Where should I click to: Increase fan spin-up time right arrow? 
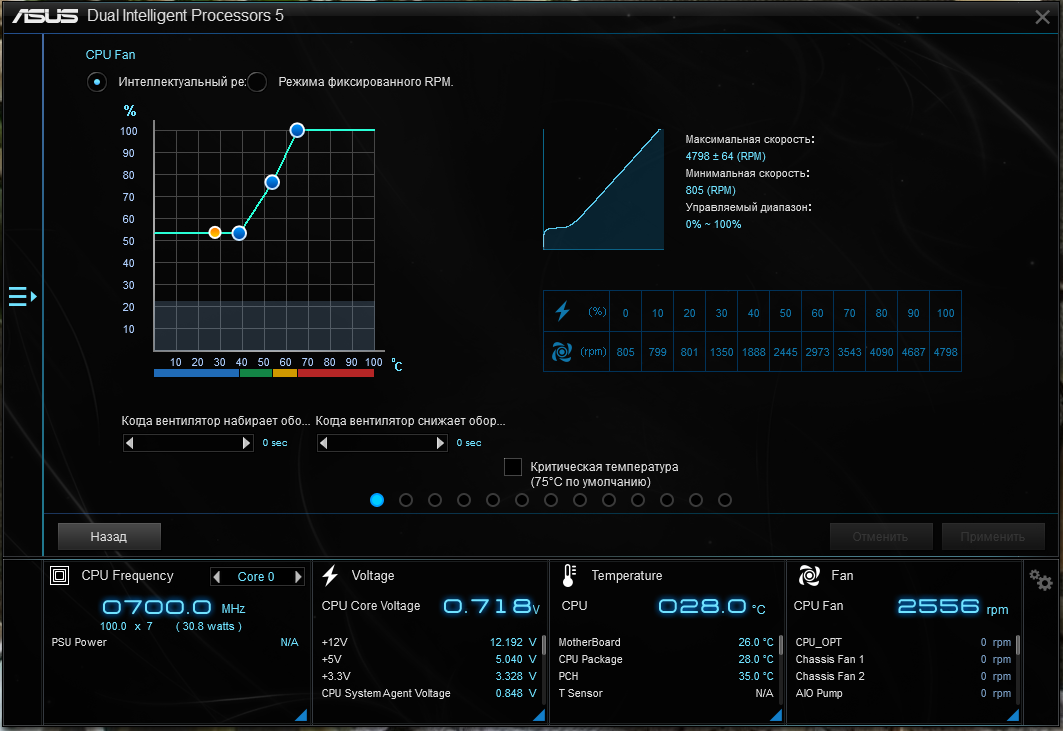coord(246,443)
